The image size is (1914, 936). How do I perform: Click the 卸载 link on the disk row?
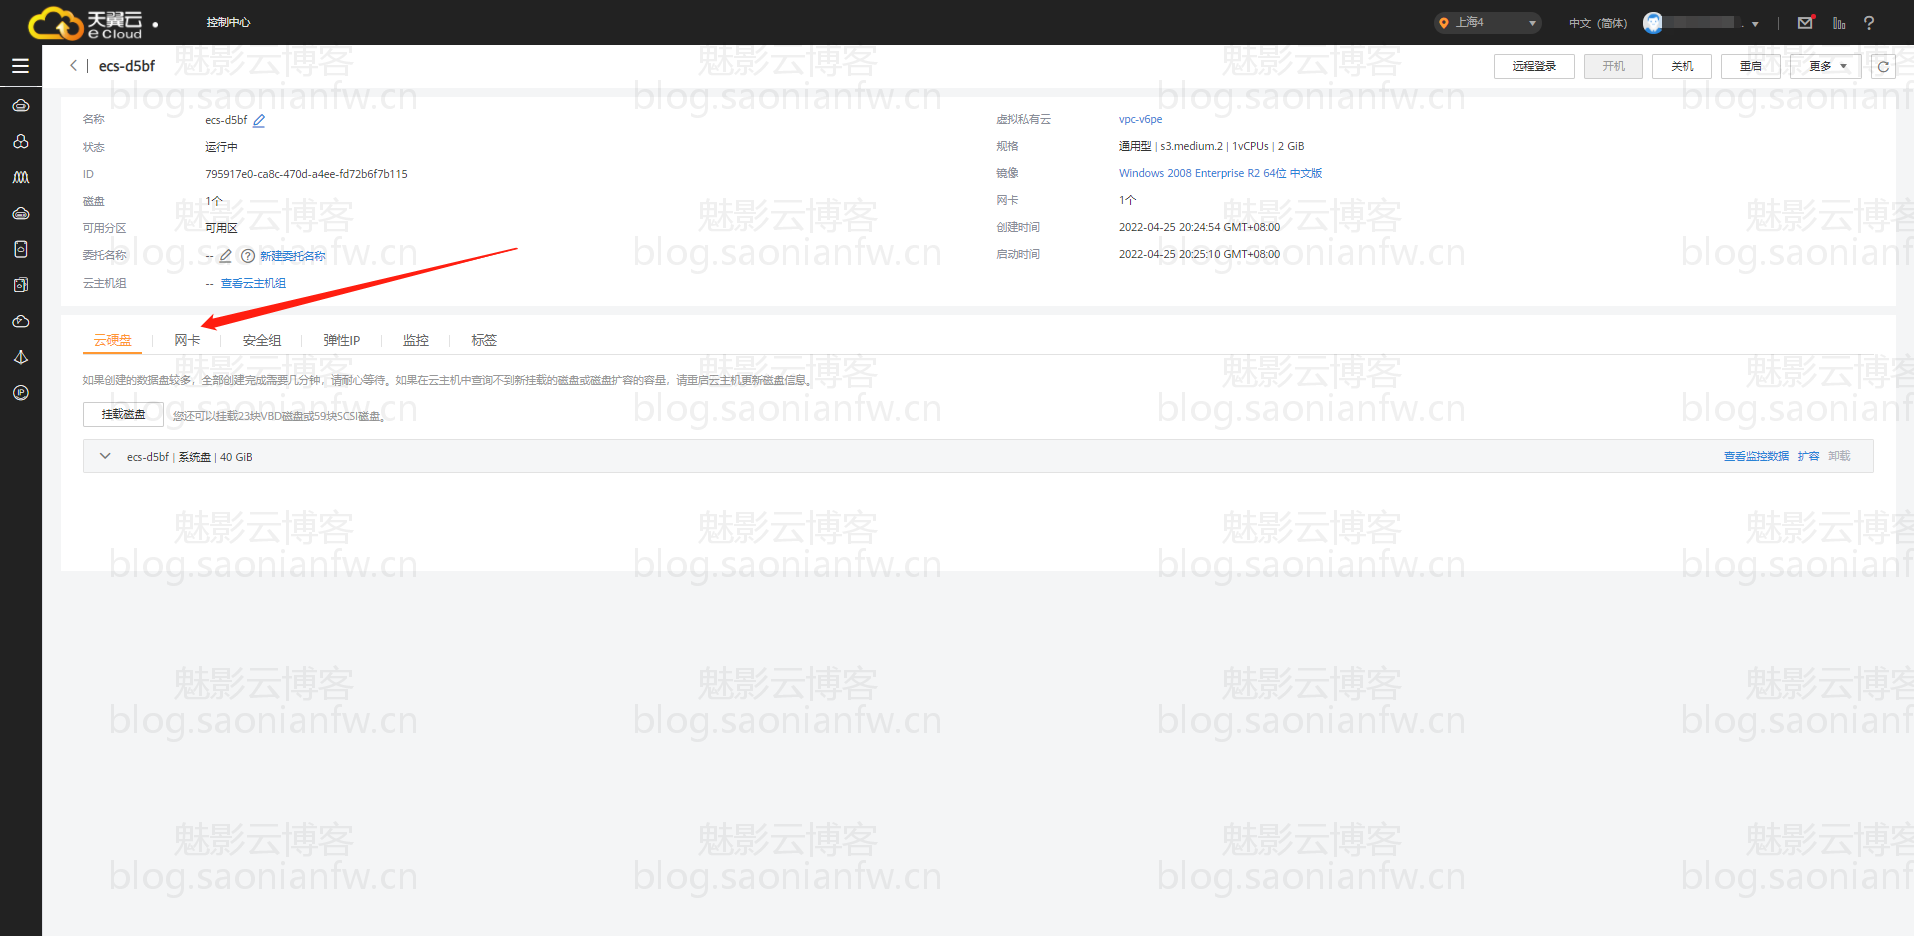pos(1839,456)
